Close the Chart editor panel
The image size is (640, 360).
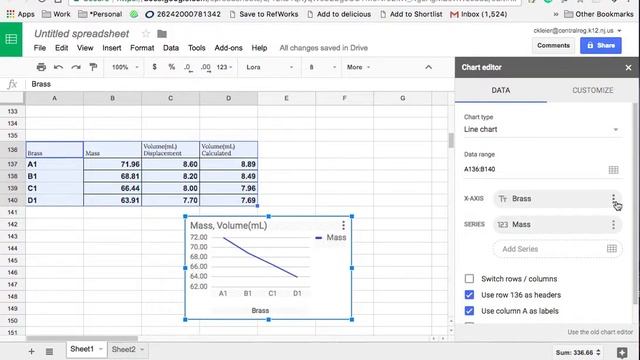(x=628, y=68)
